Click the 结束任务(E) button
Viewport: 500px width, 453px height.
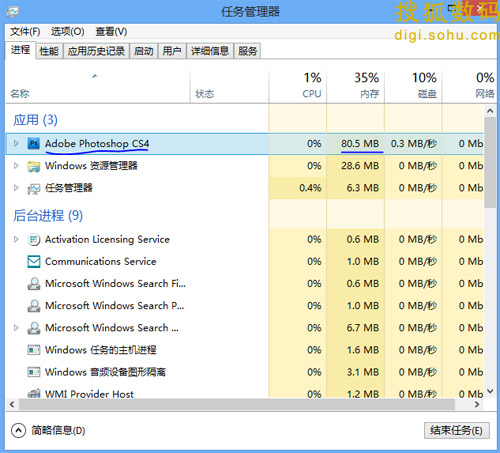pos(457,430)
